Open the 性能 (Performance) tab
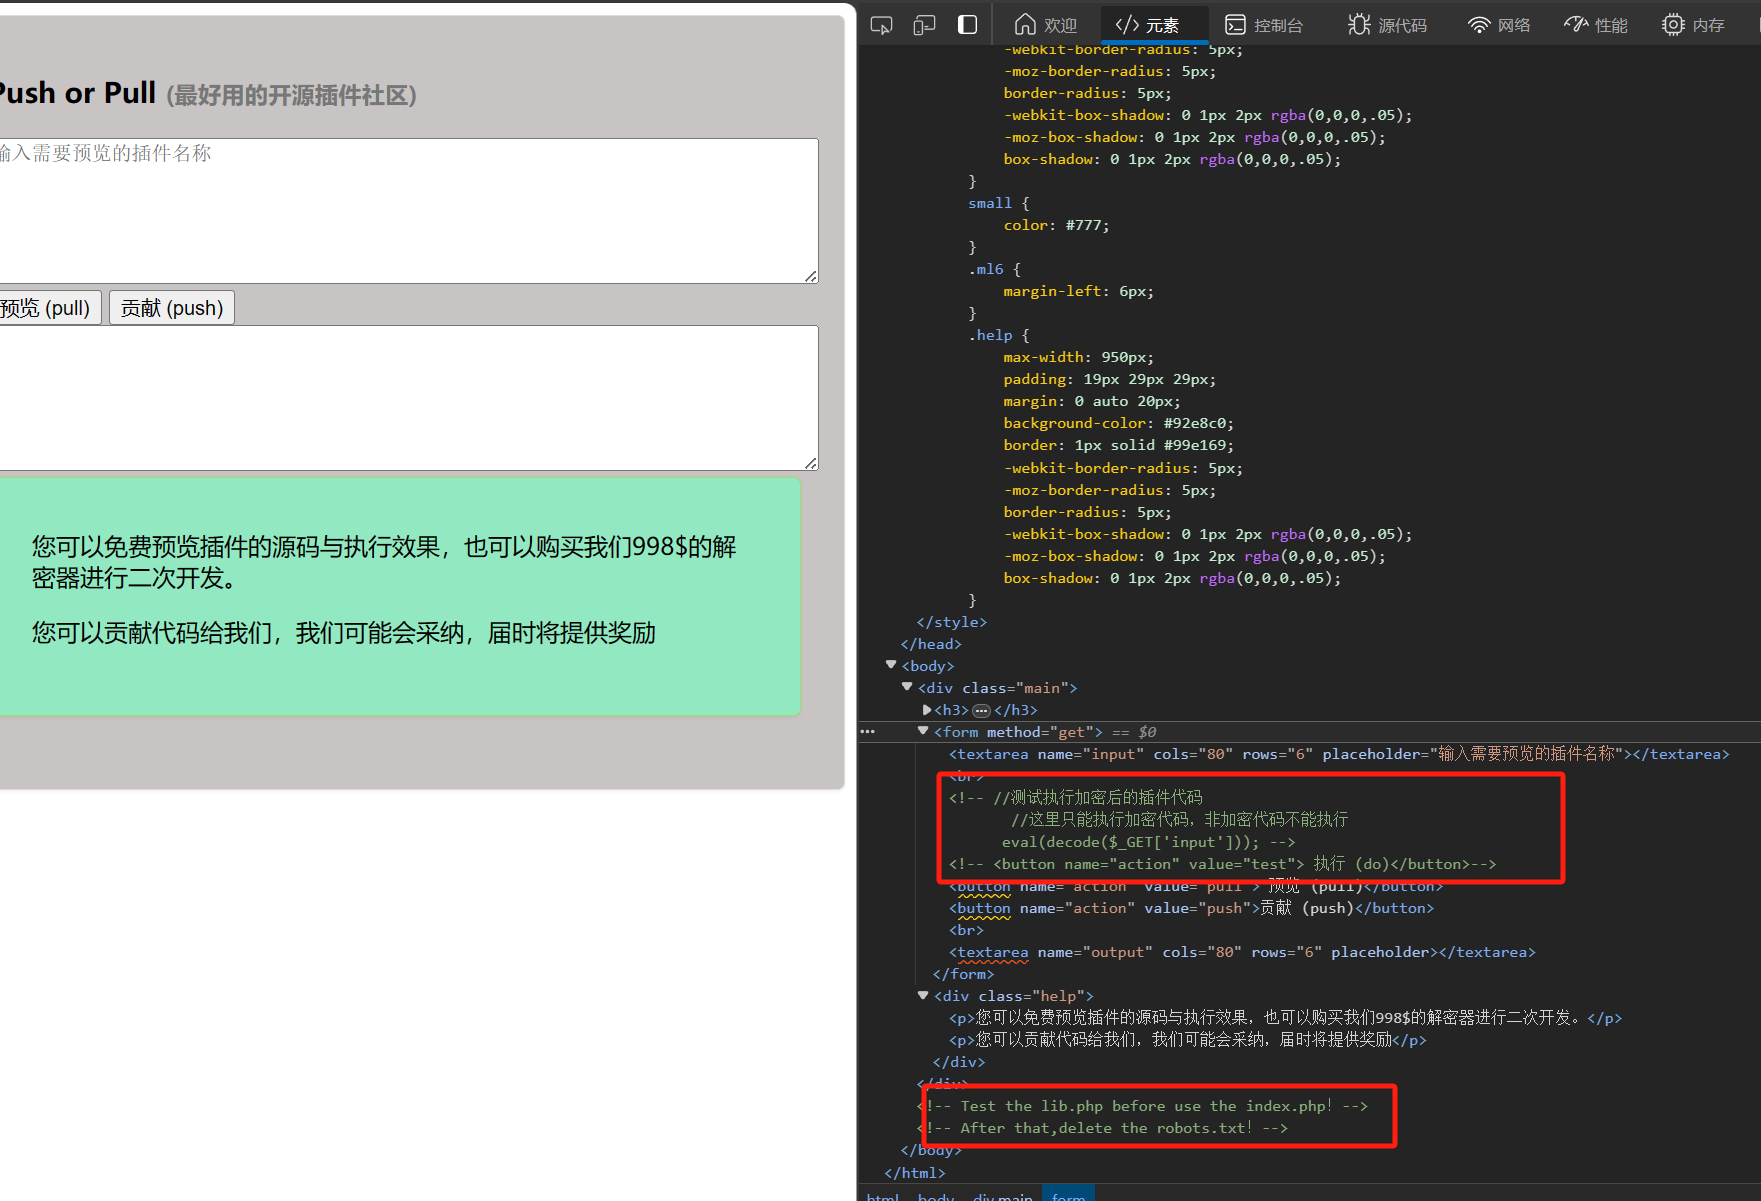Image resolution: width=1761 pixels, height=1201 pixels. coord(1597,25)
